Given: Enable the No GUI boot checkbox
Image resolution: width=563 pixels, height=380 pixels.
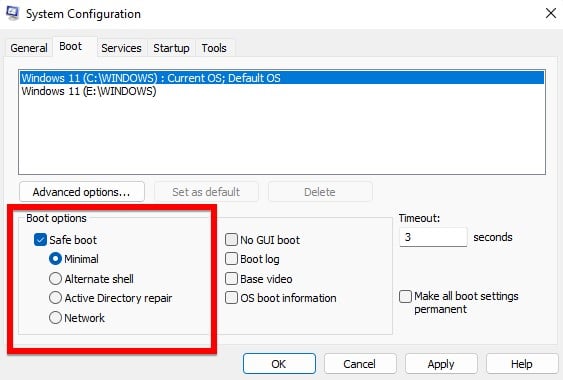Looking at the screenshot, I should pos(231,240).
